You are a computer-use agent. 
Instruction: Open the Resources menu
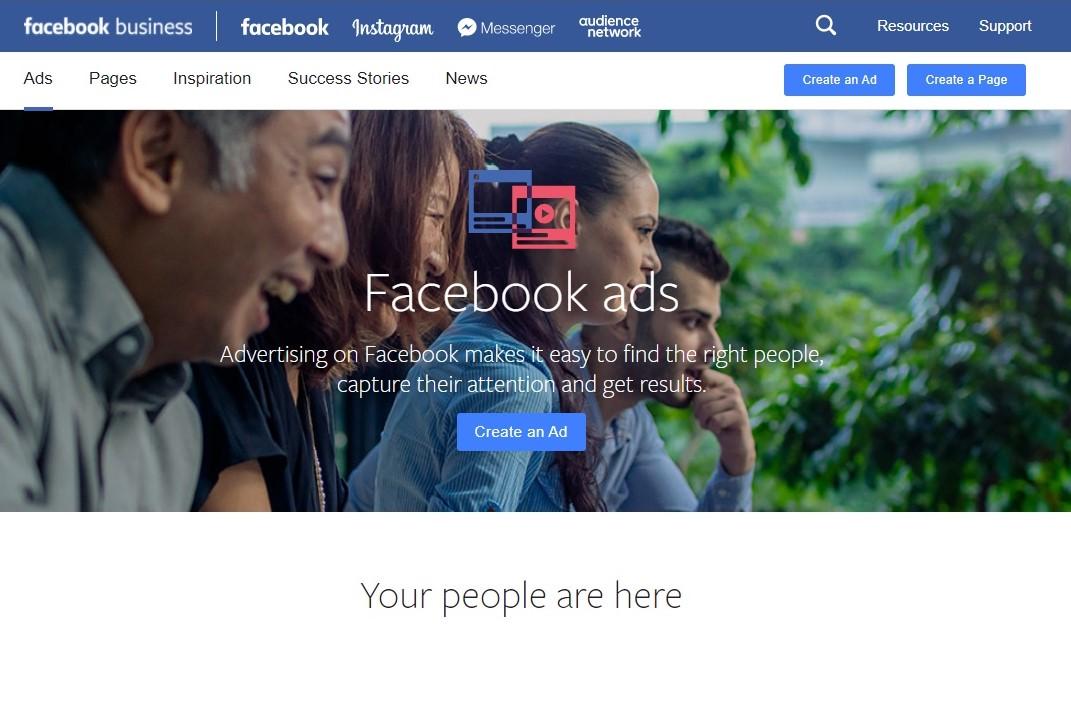click(913, 26)
